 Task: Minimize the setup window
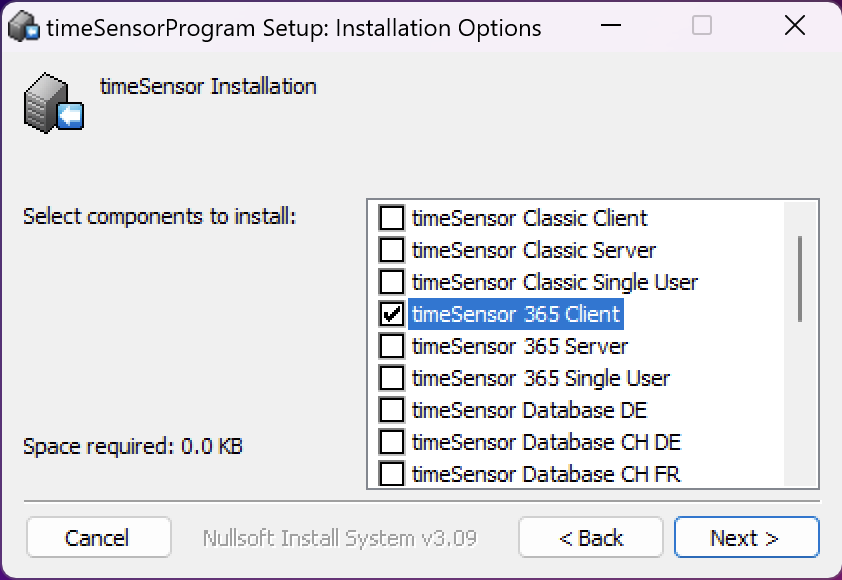coord(611,26)
